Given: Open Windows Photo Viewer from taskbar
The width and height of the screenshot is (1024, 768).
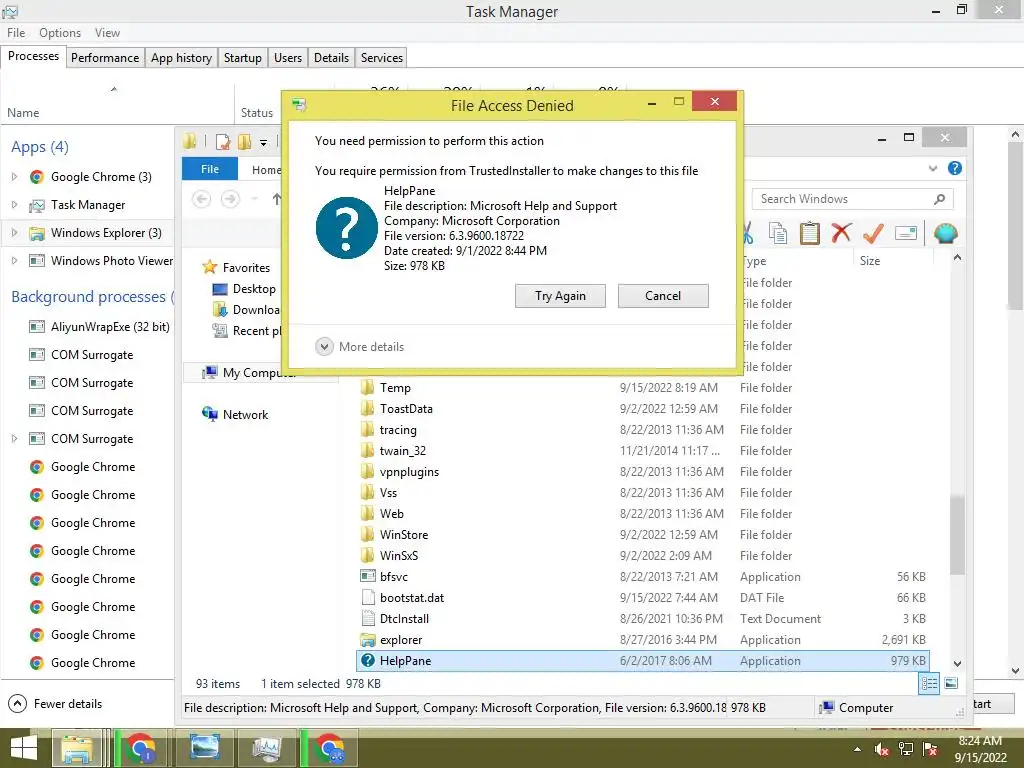Looking at the screenshot, I should tap(204, 748).
